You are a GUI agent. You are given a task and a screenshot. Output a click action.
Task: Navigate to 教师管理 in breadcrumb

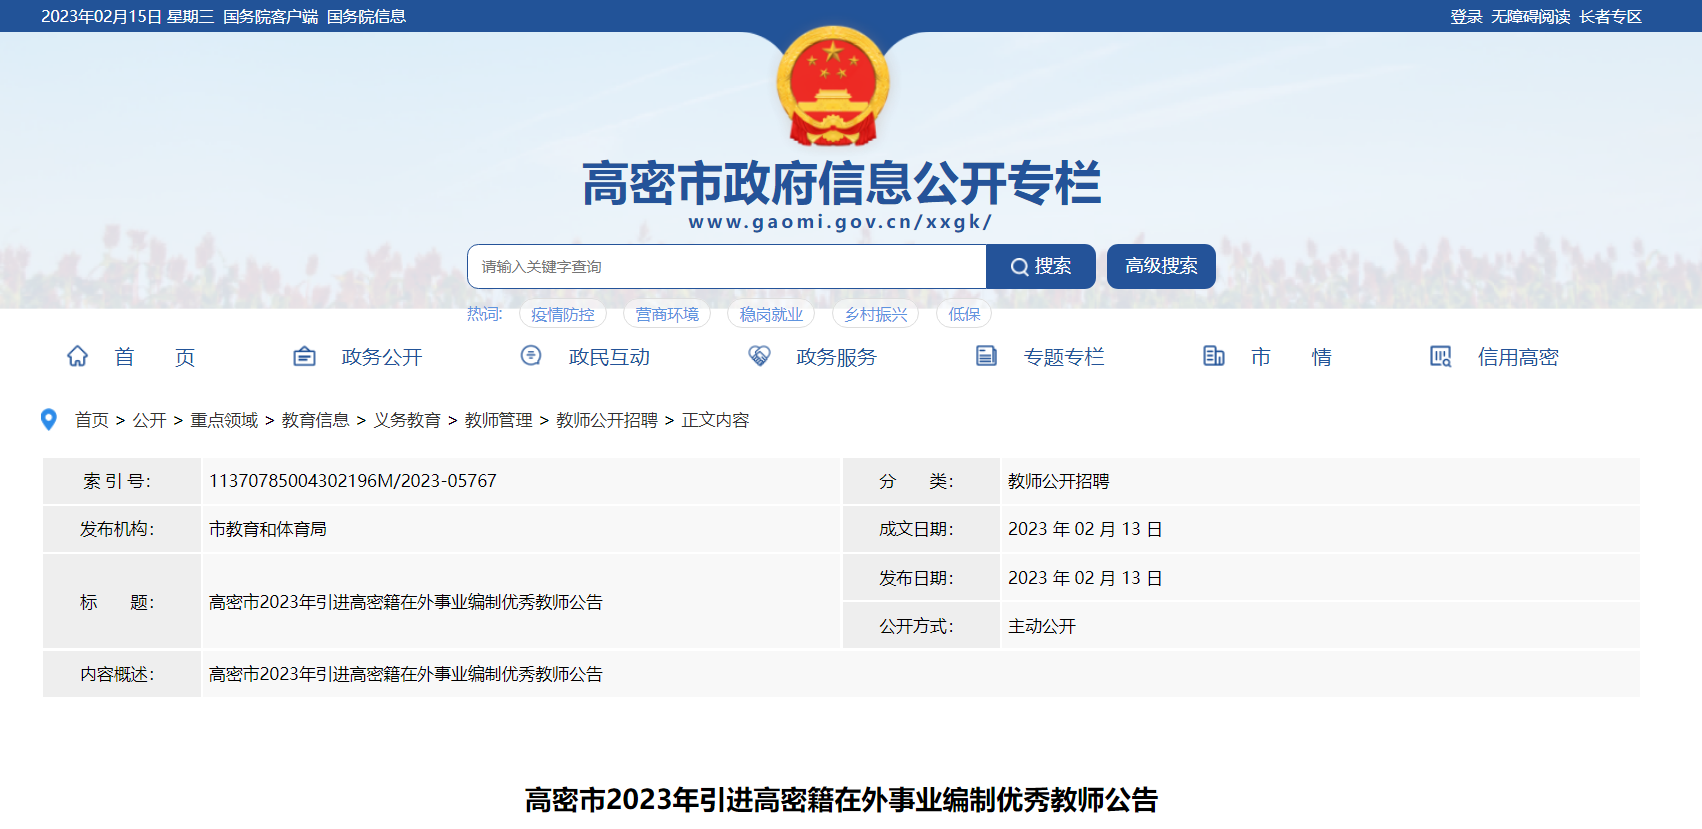pyautogui.click(x=499, y=420)
